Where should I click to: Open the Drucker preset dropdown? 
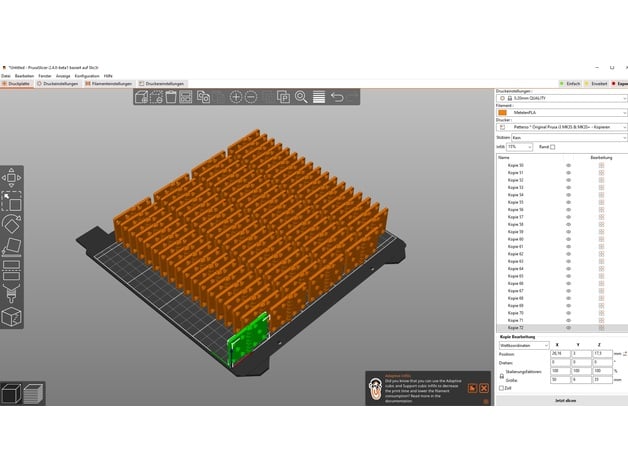coord(562,127)
